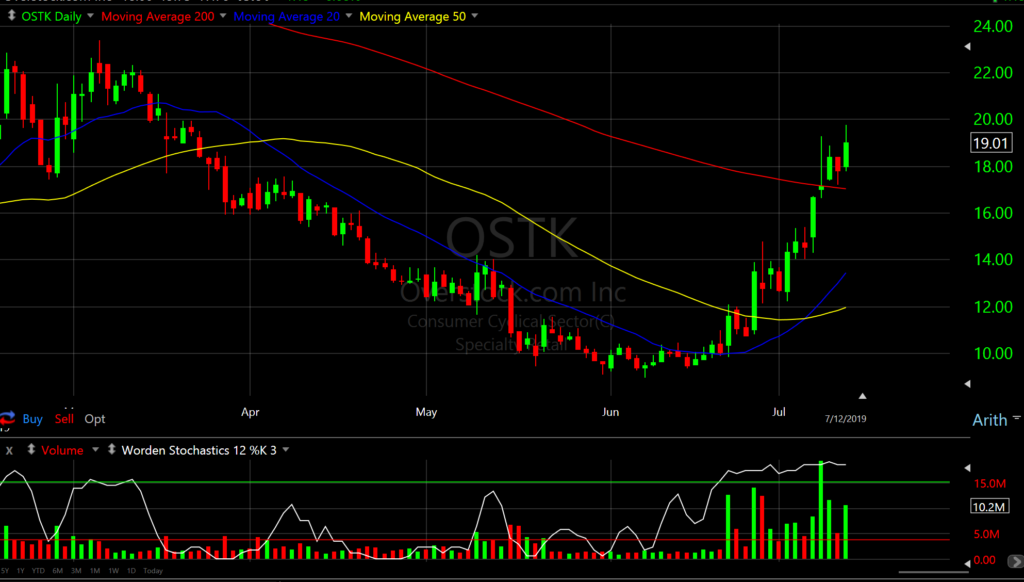
Task: Select the 1Y time range
Action: pos(20,571)
